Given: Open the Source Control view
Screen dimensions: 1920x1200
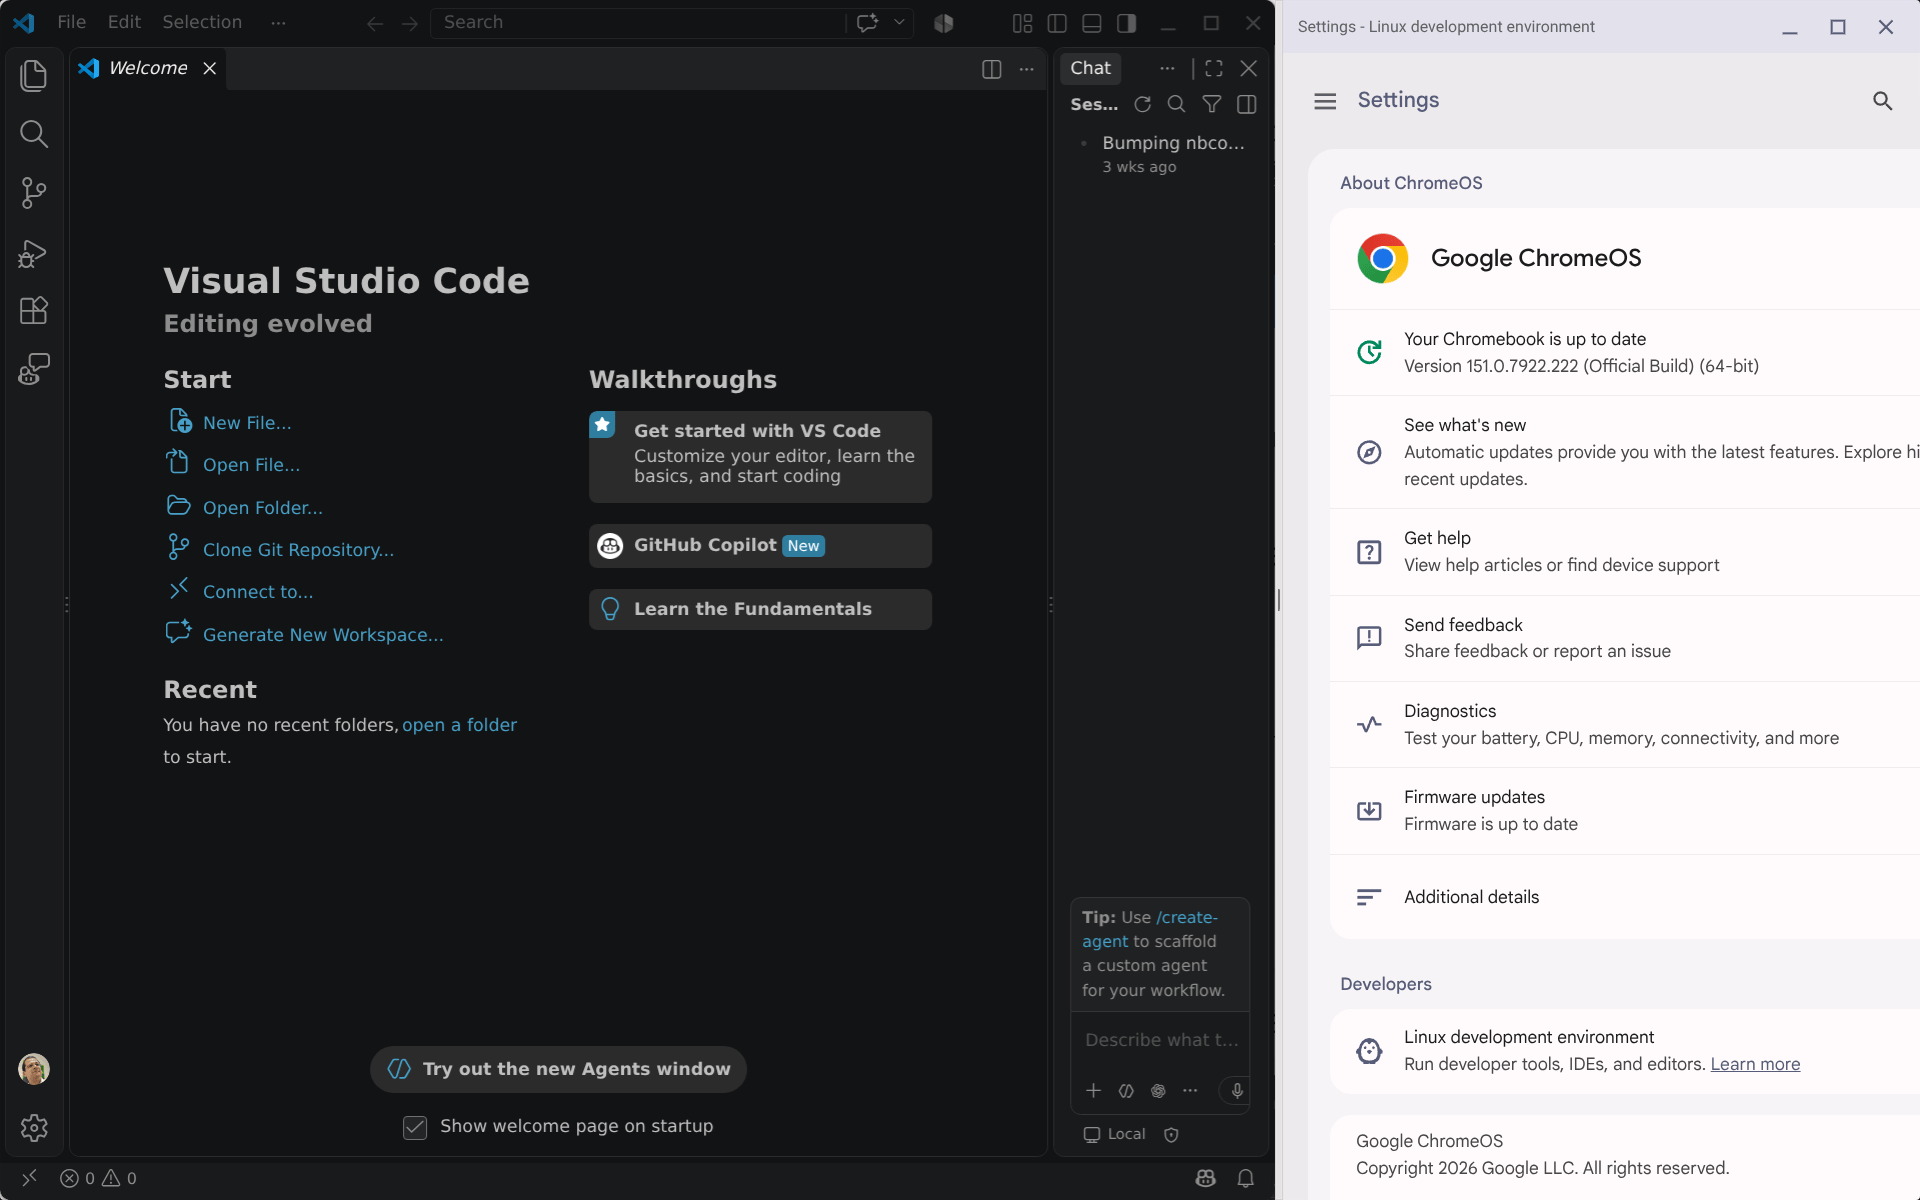Looking at the screenshot, I should [34, 193].
